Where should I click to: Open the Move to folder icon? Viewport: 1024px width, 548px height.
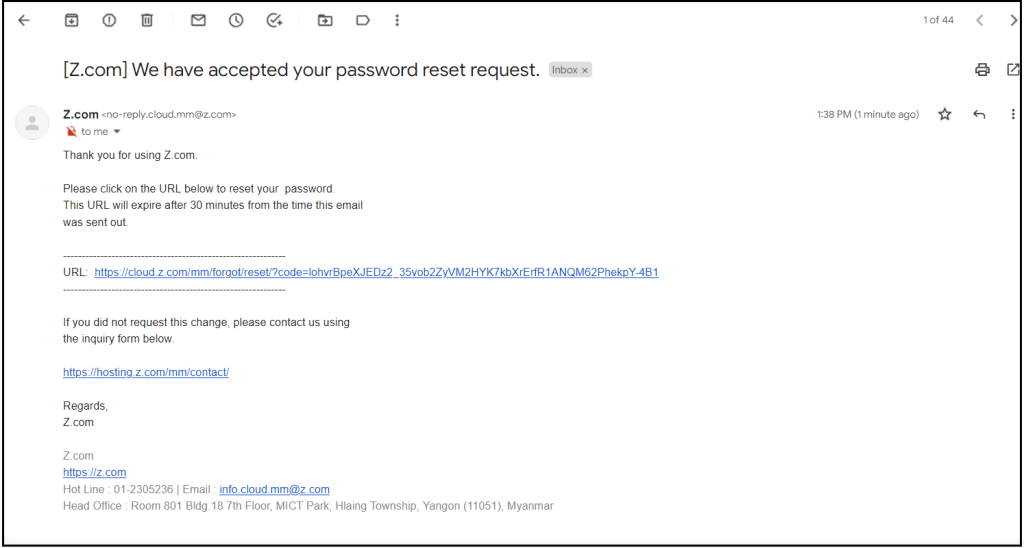(x=325, y=20)
